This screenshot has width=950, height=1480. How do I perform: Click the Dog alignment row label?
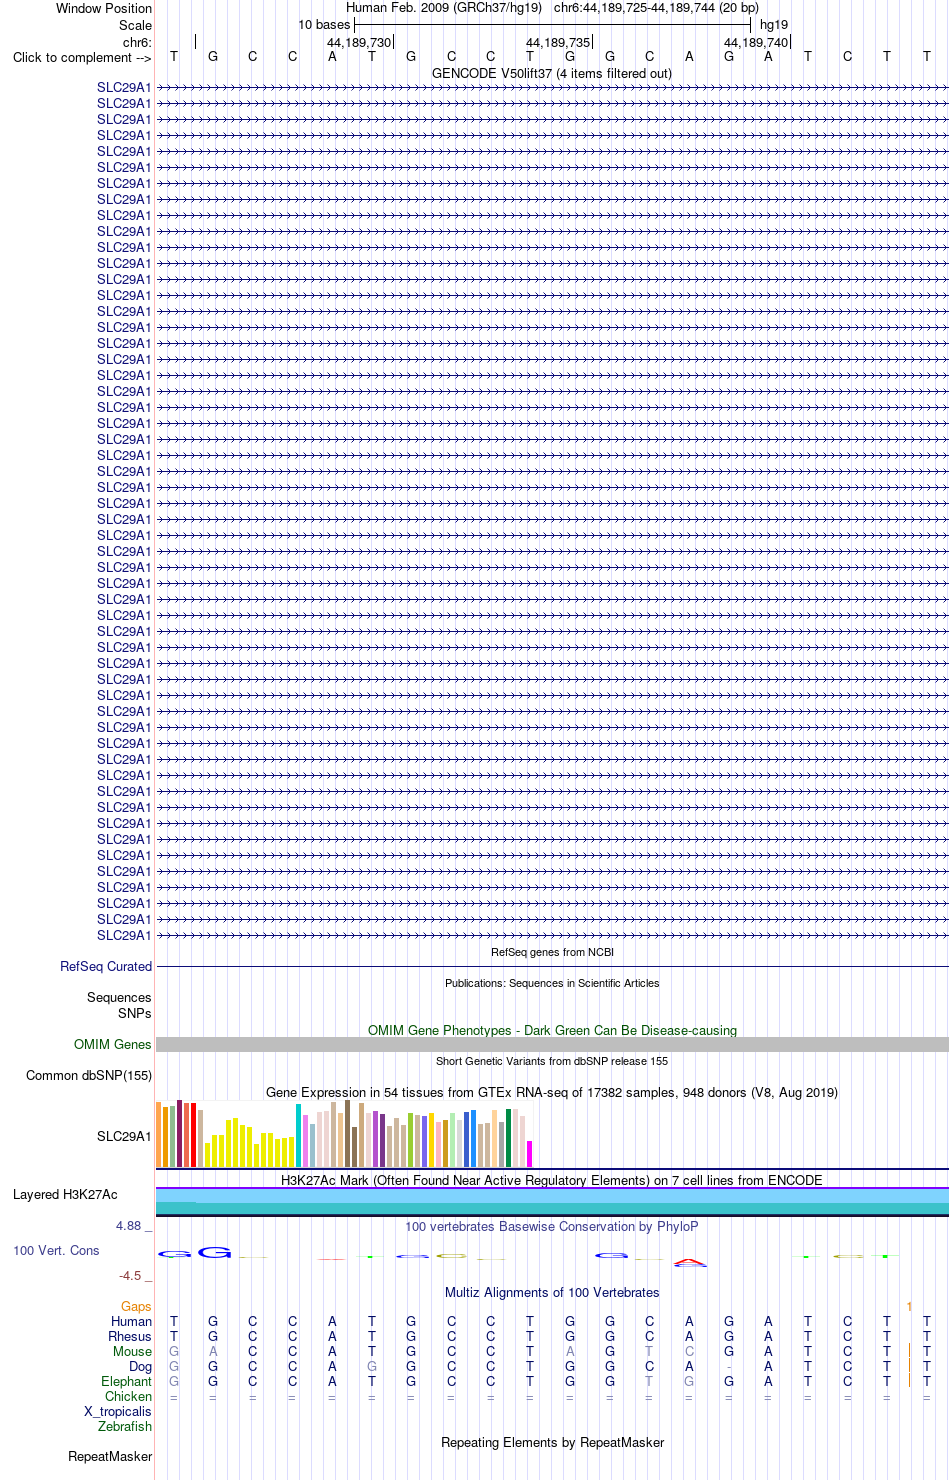pyautogui.click(x=141, y=1366)
